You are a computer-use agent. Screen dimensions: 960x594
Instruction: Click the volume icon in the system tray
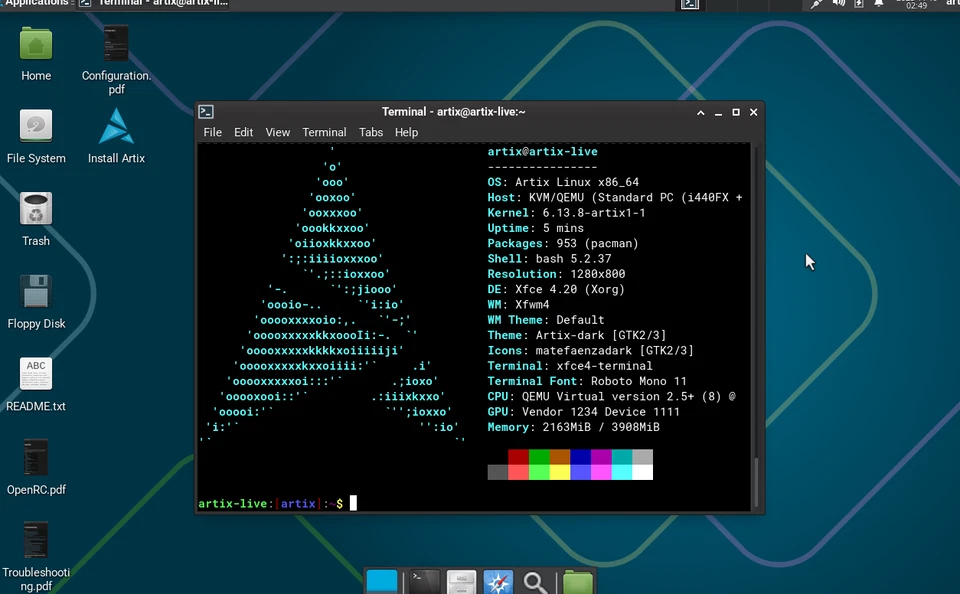tap(838, 4)
